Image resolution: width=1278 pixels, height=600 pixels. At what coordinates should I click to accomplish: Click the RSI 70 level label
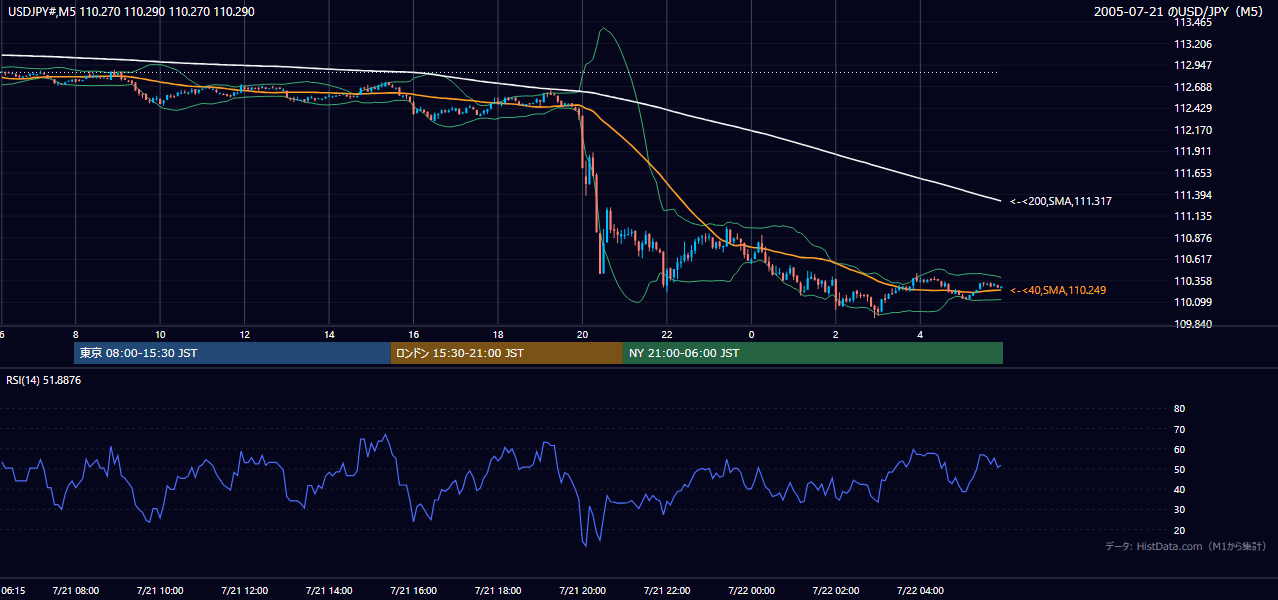[1179, 429]
